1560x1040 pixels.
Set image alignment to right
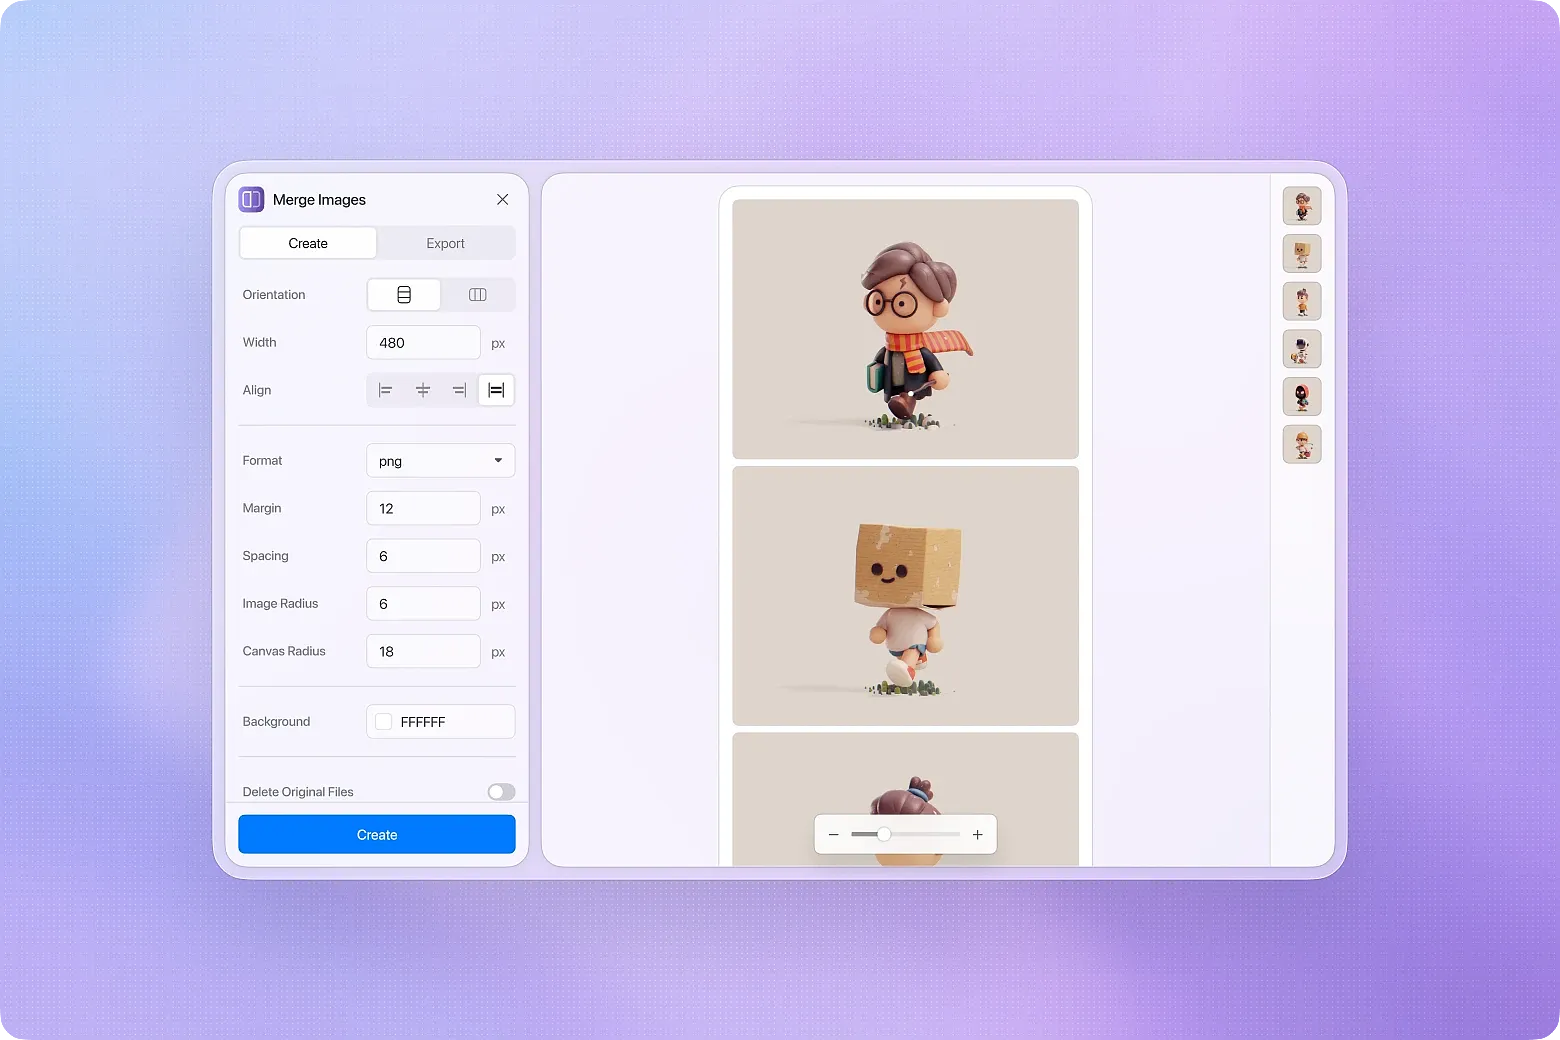point(459,390)
